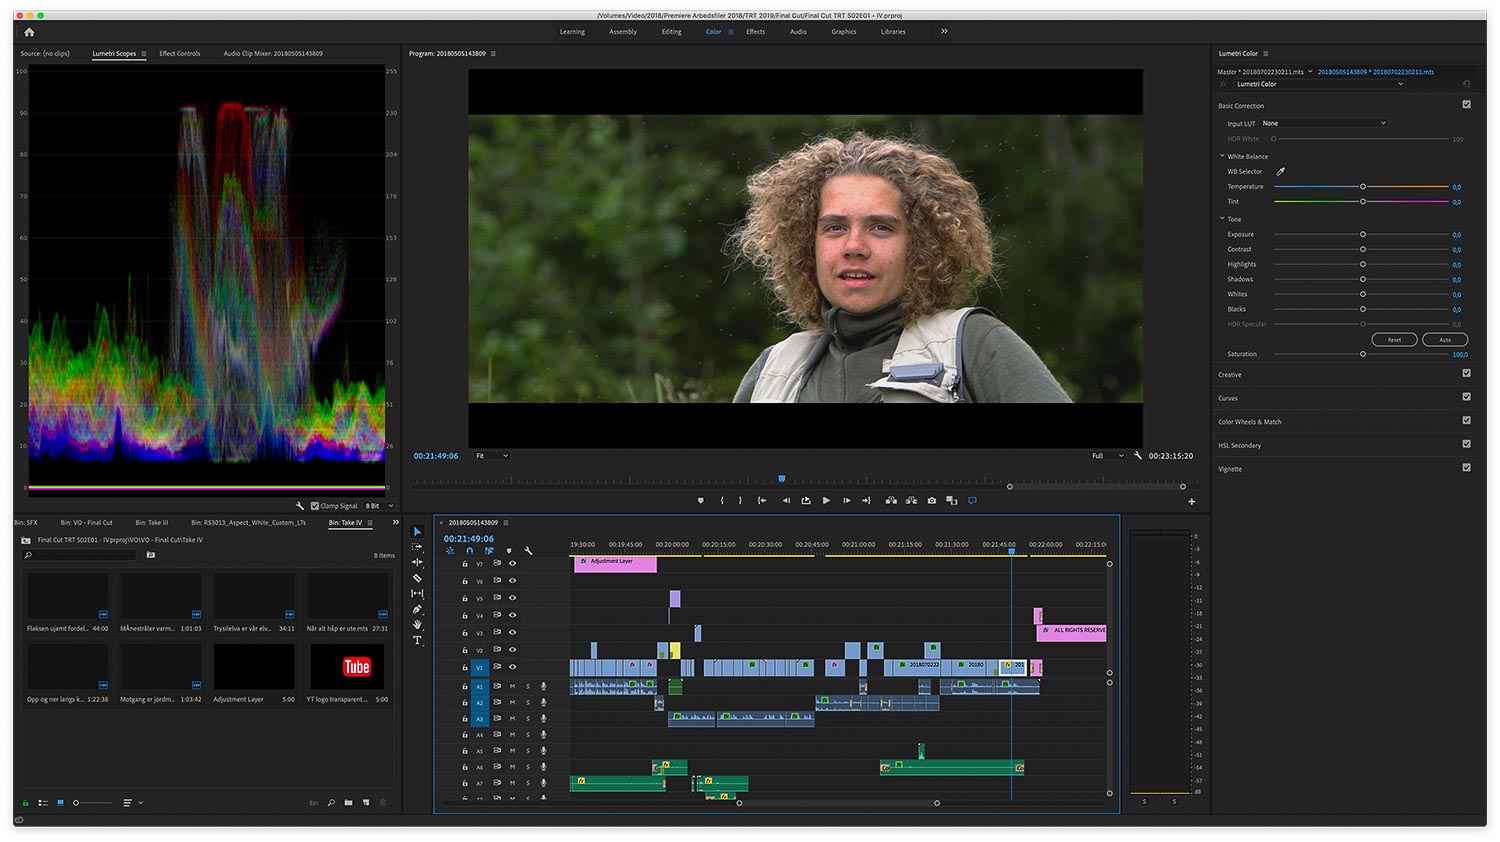Click the Lift button in Program Monitor
This screenshot has width=1500, height=842.
(x=891, y=500)
